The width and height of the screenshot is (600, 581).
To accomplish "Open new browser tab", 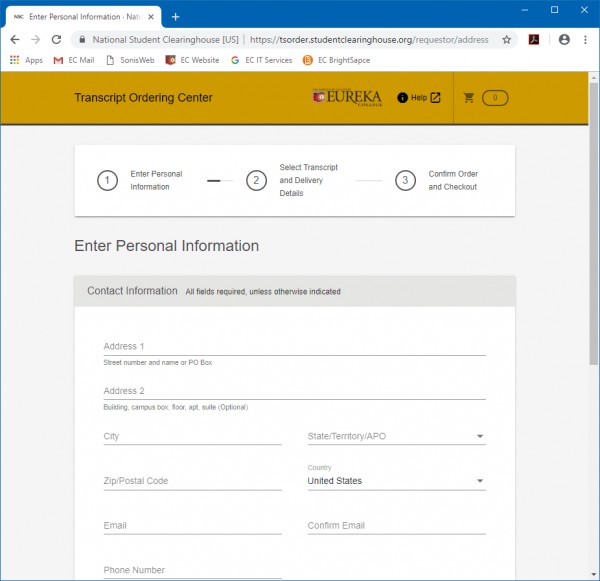I will pyautogui.click(x=175, y=16).
